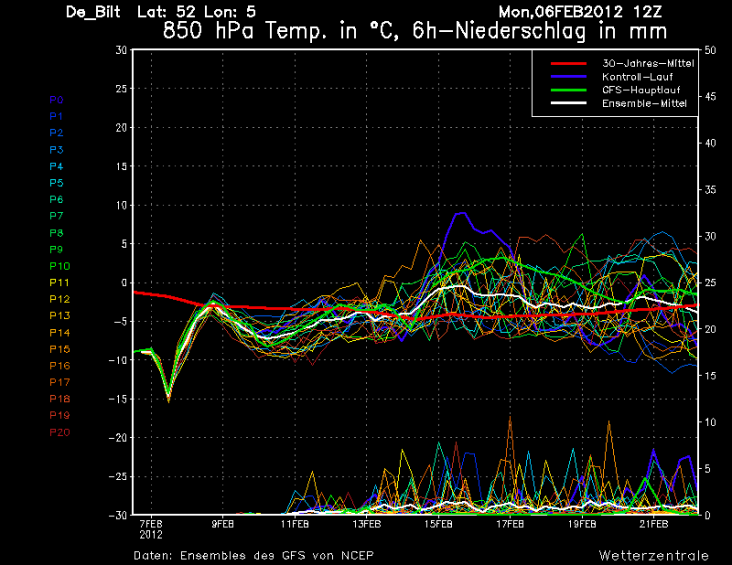732x565 pixels.
Task: Click the 30 value on temperature axis
Action: pos(121,50)
